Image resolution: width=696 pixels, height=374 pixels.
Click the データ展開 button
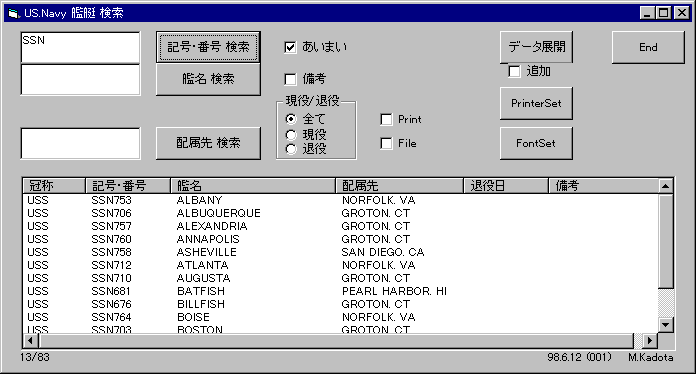536,47
